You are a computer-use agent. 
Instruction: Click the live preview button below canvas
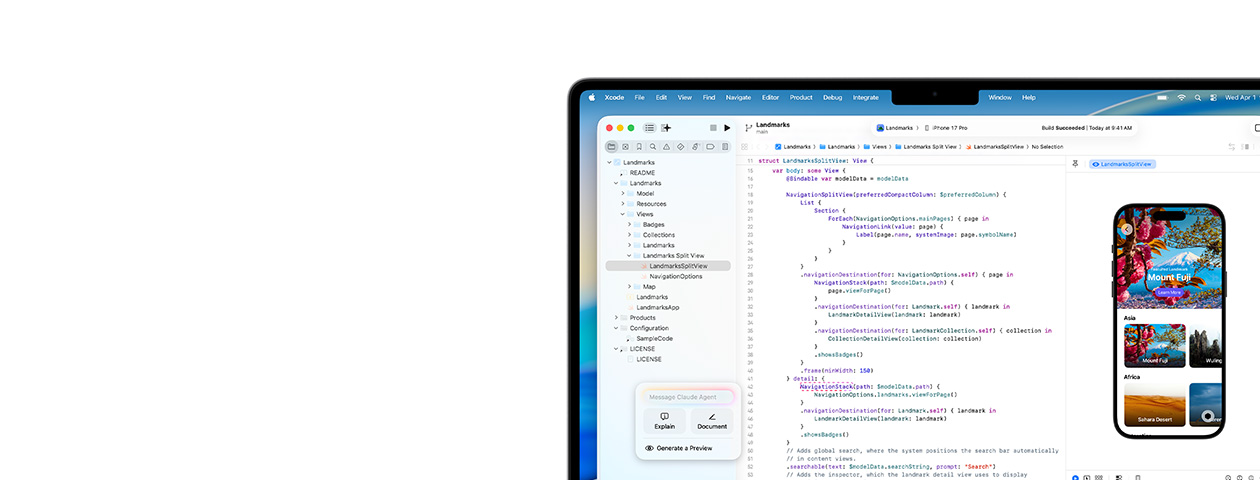[x=1075, y=477]
